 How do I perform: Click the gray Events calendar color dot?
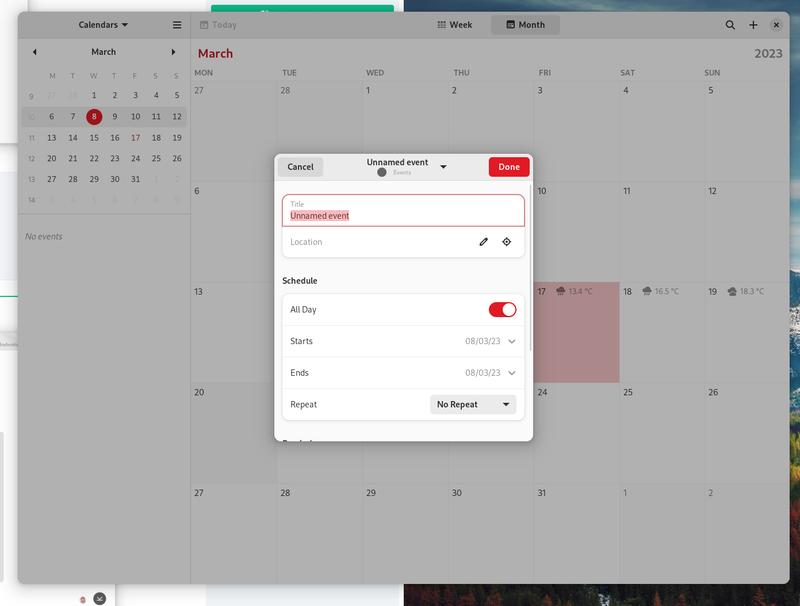382,172
